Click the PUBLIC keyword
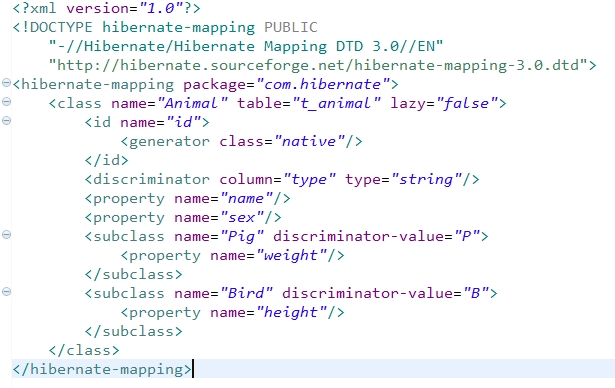Screen dimensions: 615x388 (290, 27)
